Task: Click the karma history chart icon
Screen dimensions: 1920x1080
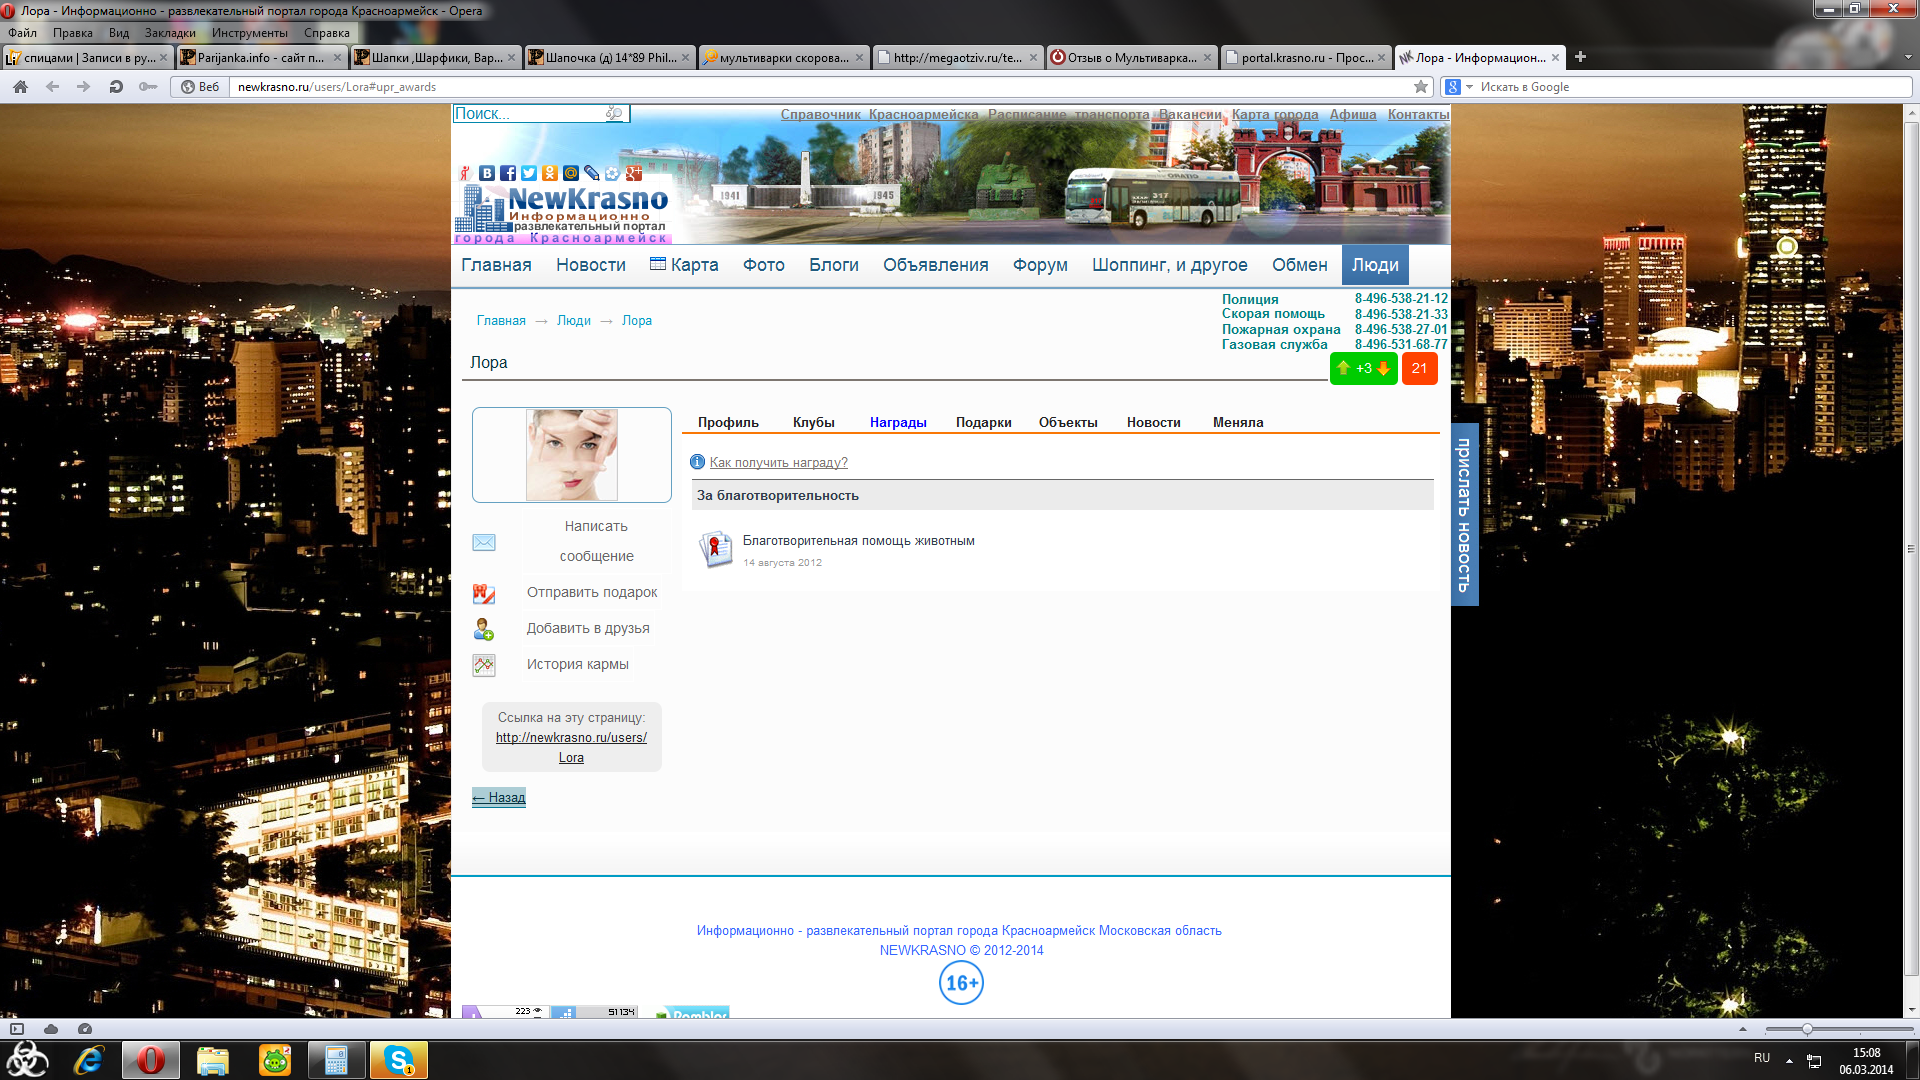Action: (484, 665)
